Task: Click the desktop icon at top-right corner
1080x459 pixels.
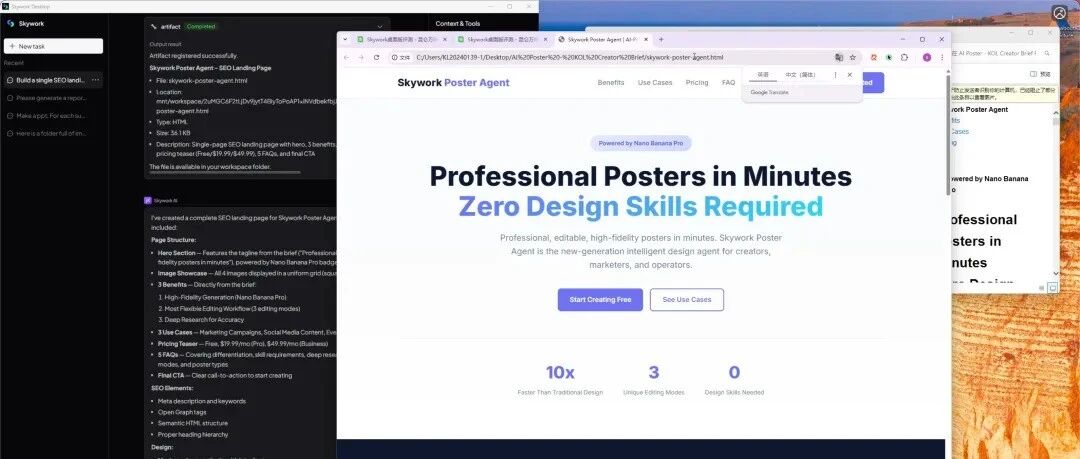Action: (x=1059, y=12)
